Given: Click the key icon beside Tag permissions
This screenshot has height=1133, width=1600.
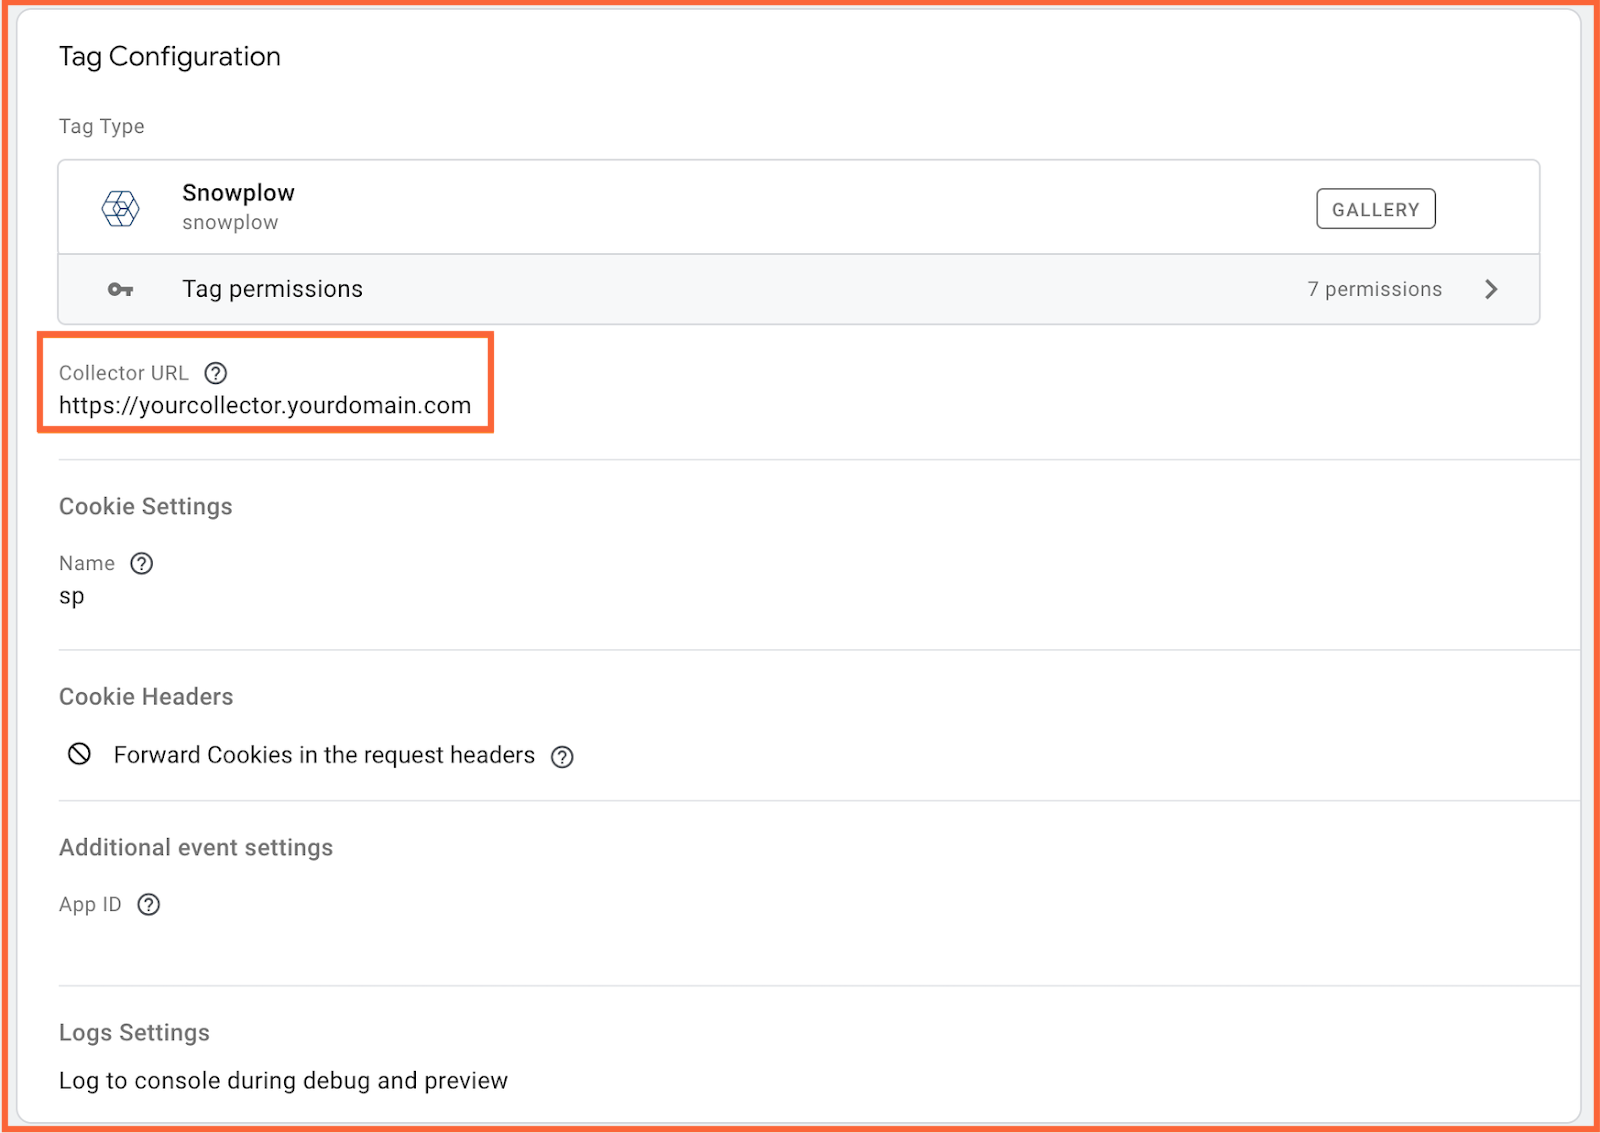Looking at the screenshot, I should [120, 290].
